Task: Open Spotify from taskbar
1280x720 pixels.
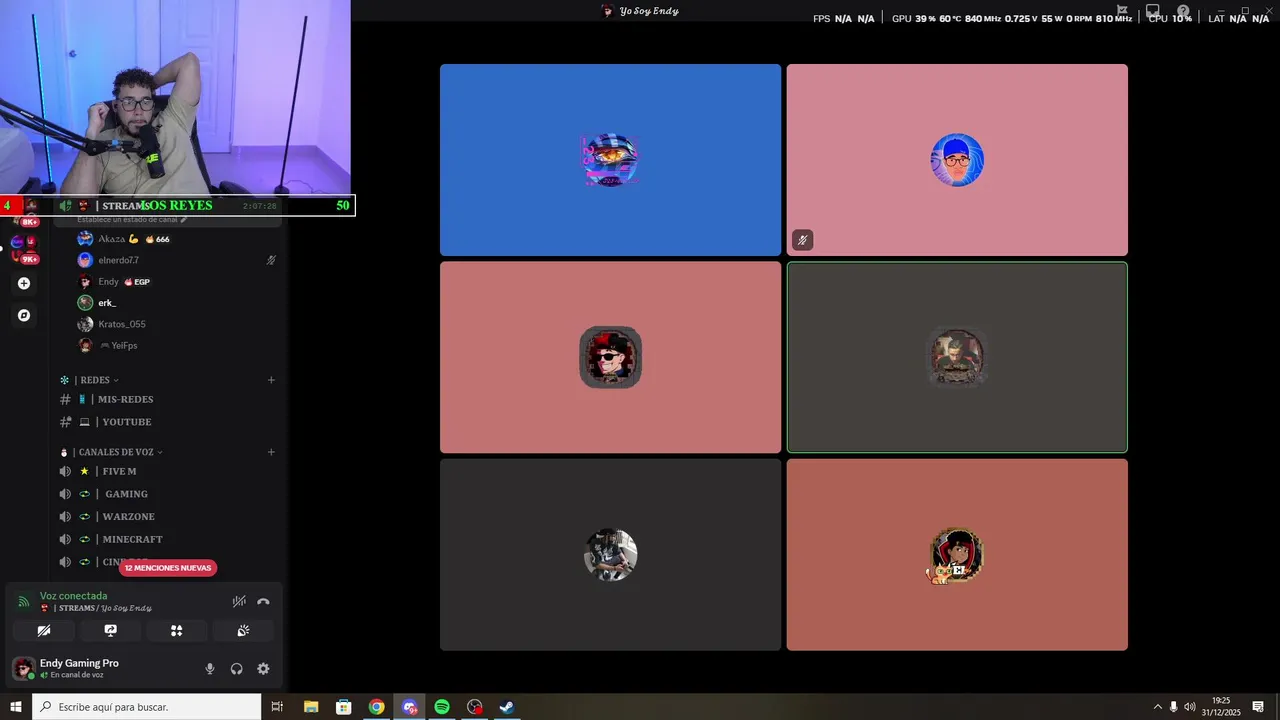Action: (x=442, y=707)
